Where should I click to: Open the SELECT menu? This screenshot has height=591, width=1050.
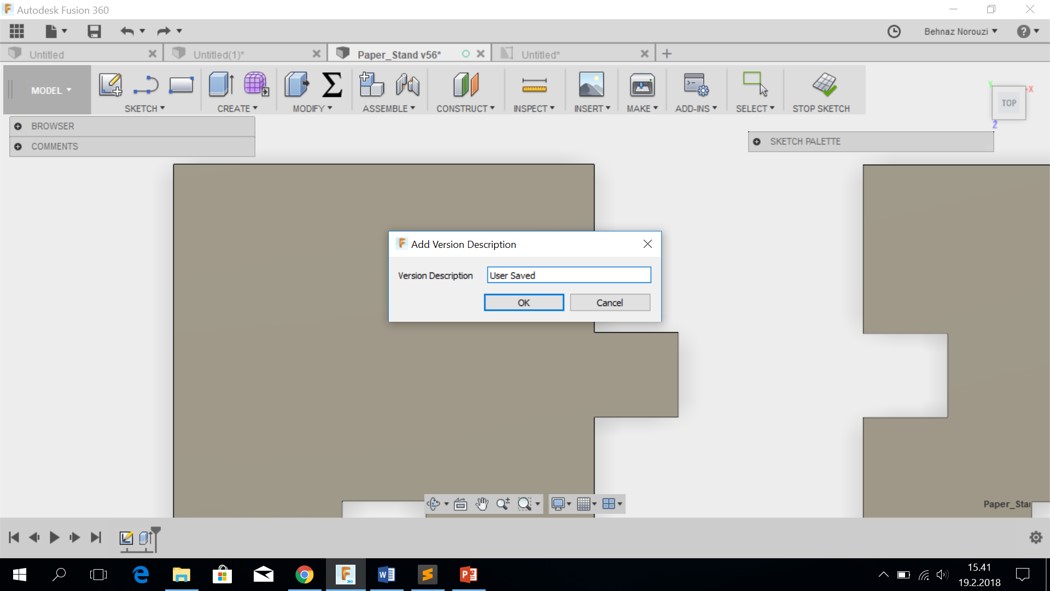(x=755, y=108)
